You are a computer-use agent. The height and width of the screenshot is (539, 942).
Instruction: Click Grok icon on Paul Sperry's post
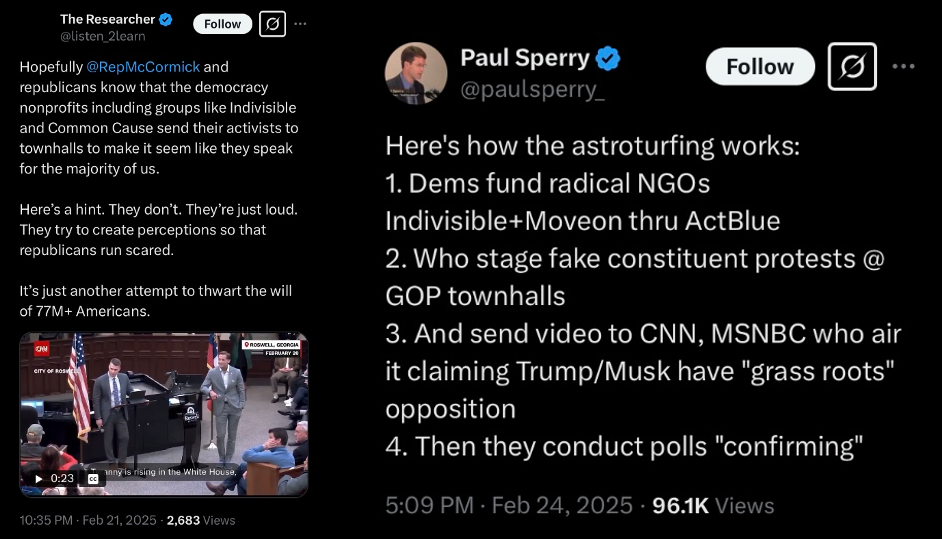(x=852, y=68)
